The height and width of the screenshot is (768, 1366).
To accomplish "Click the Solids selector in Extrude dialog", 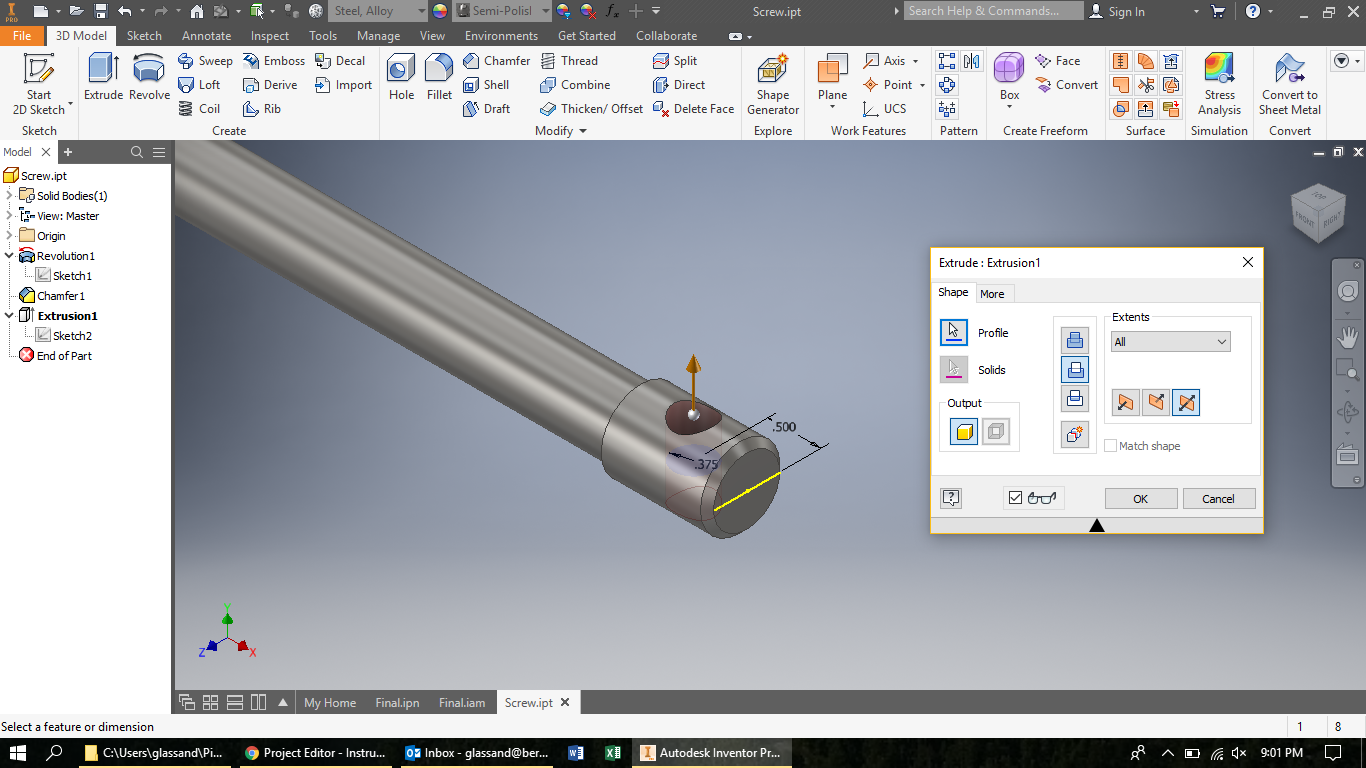I will tap(954, 370).
